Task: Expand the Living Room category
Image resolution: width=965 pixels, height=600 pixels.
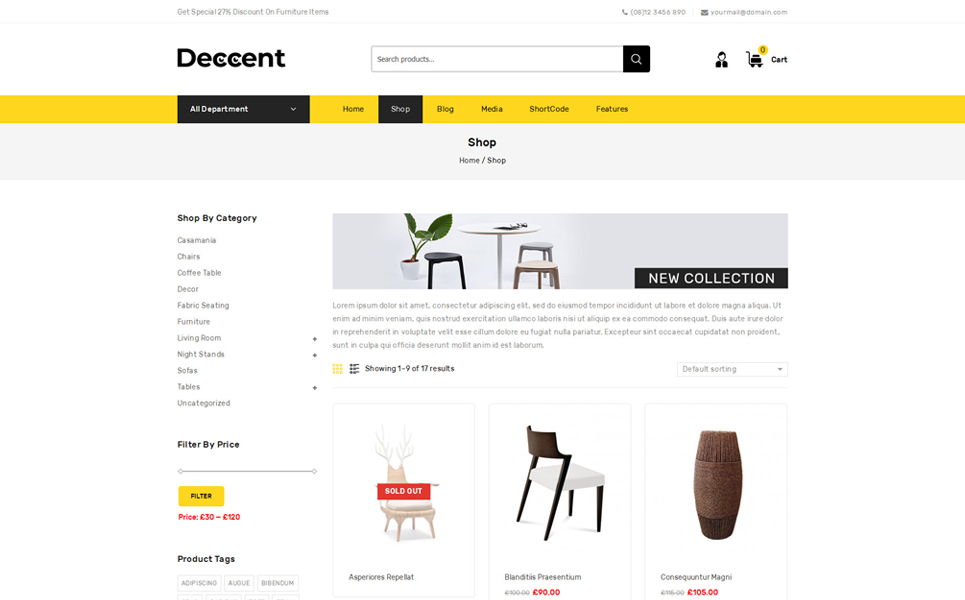Action: 314,339
